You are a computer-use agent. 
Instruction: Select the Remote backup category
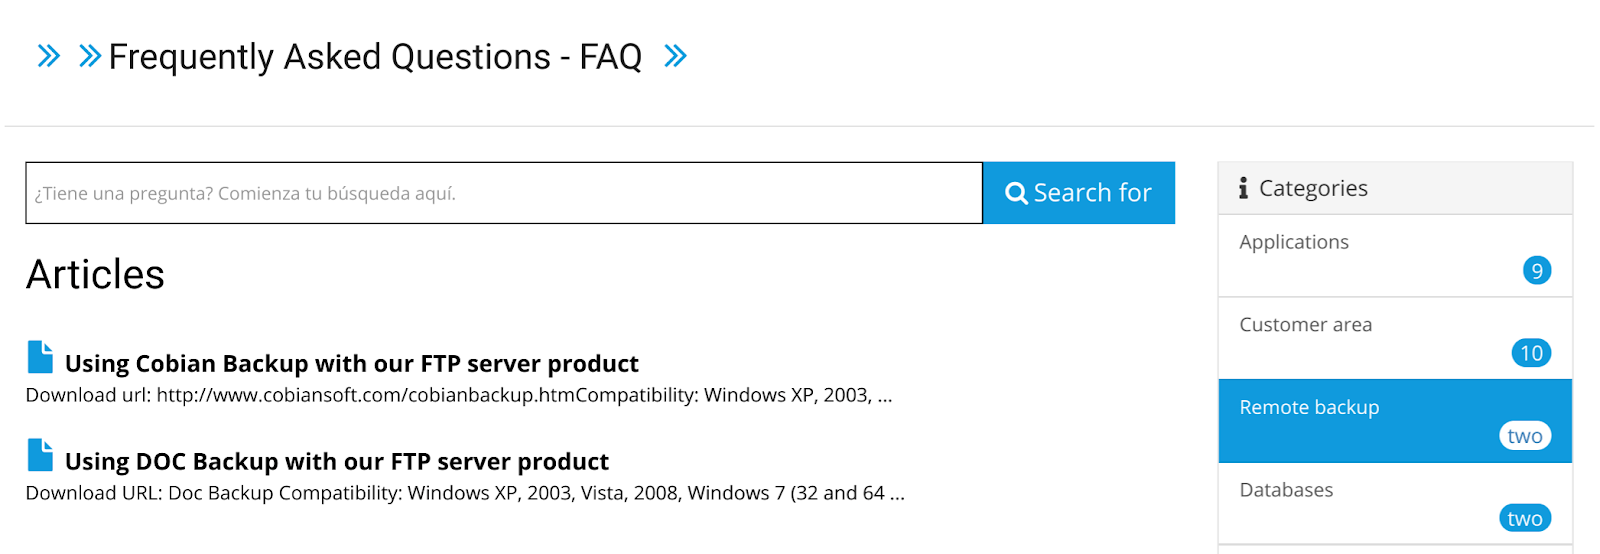[1395, 421]
